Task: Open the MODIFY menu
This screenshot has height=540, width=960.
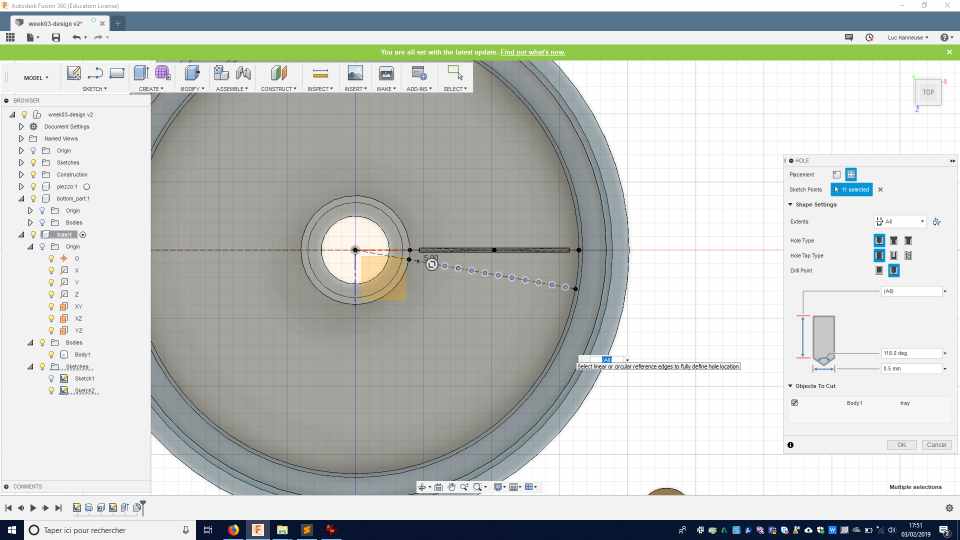Action: pyautogui.click(x=192, y=89)
